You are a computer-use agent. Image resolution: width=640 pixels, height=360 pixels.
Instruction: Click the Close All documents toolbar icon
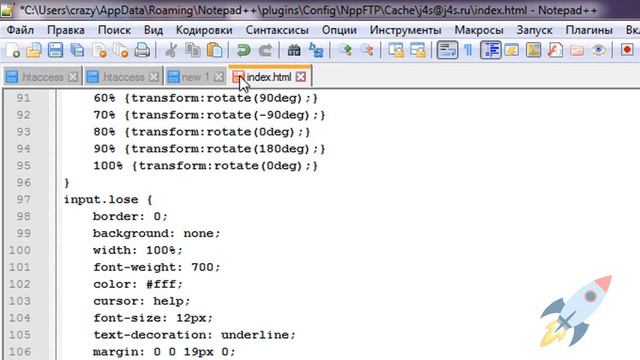pos(121,50)
